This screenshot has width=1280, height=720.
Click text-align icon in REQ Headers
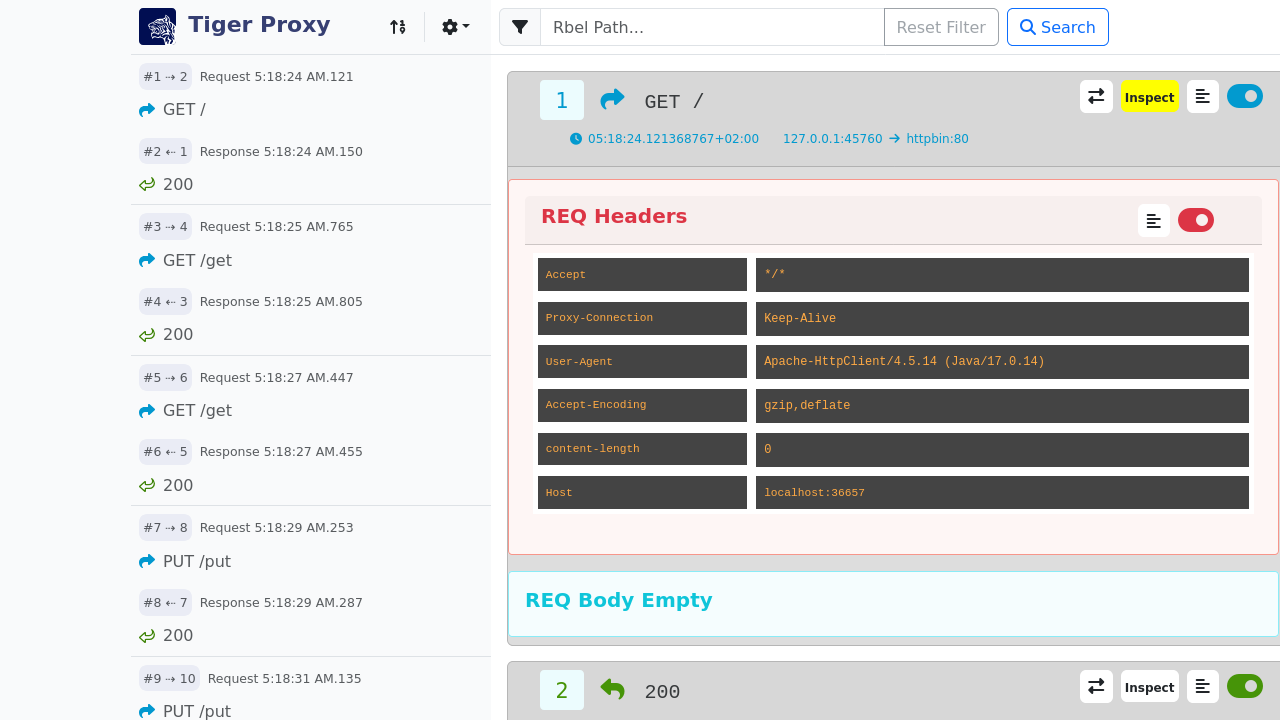[x=1154, y=221]
